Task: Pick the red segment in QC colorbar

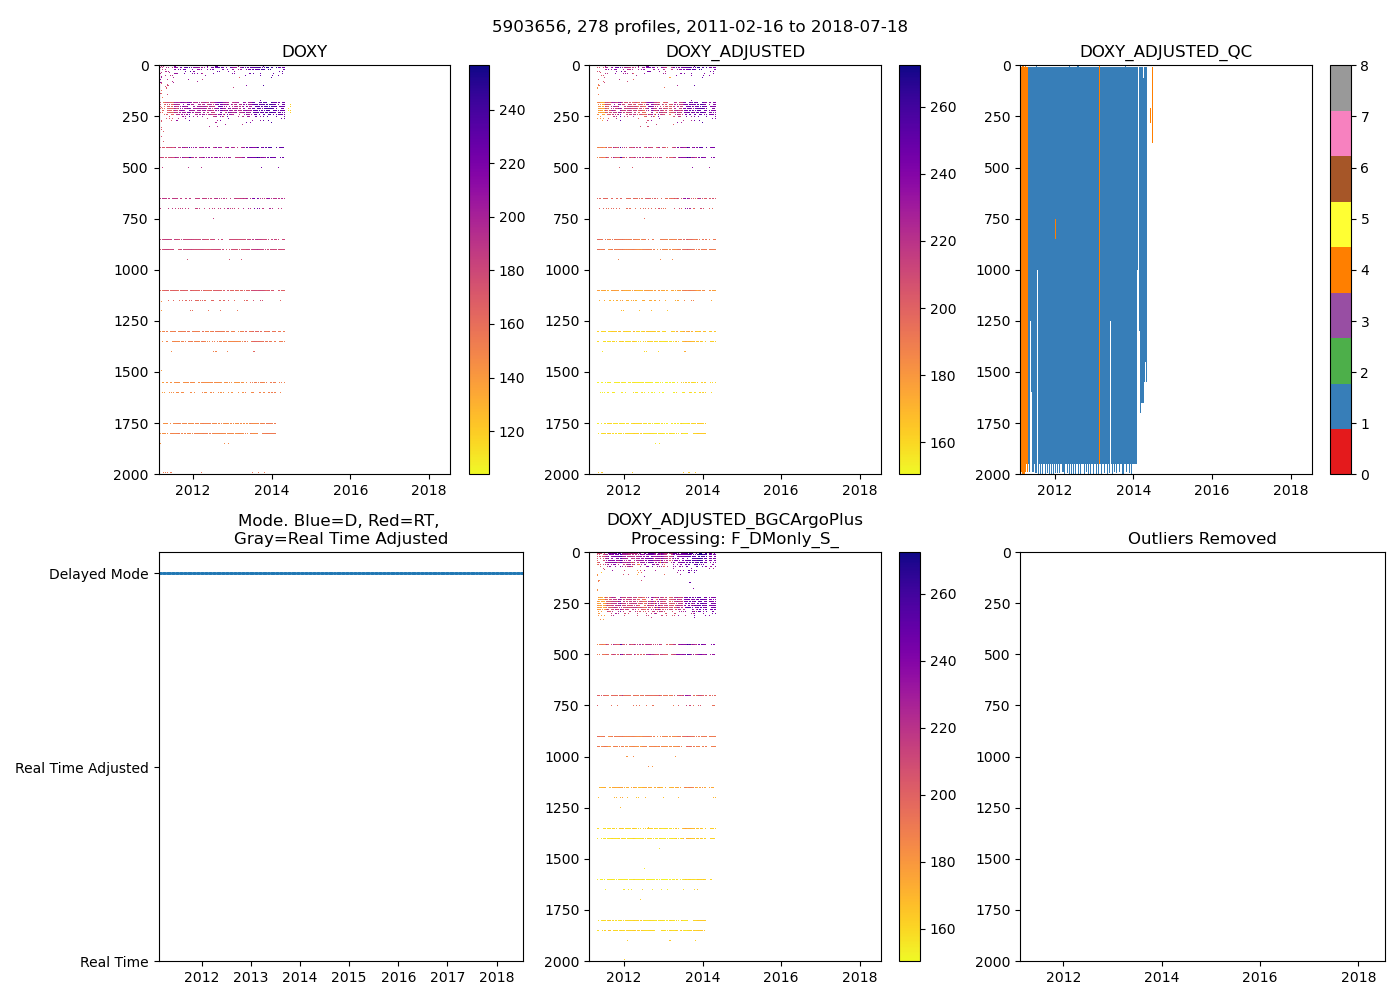Action: pyautogui.click(x=1340, y=452)
